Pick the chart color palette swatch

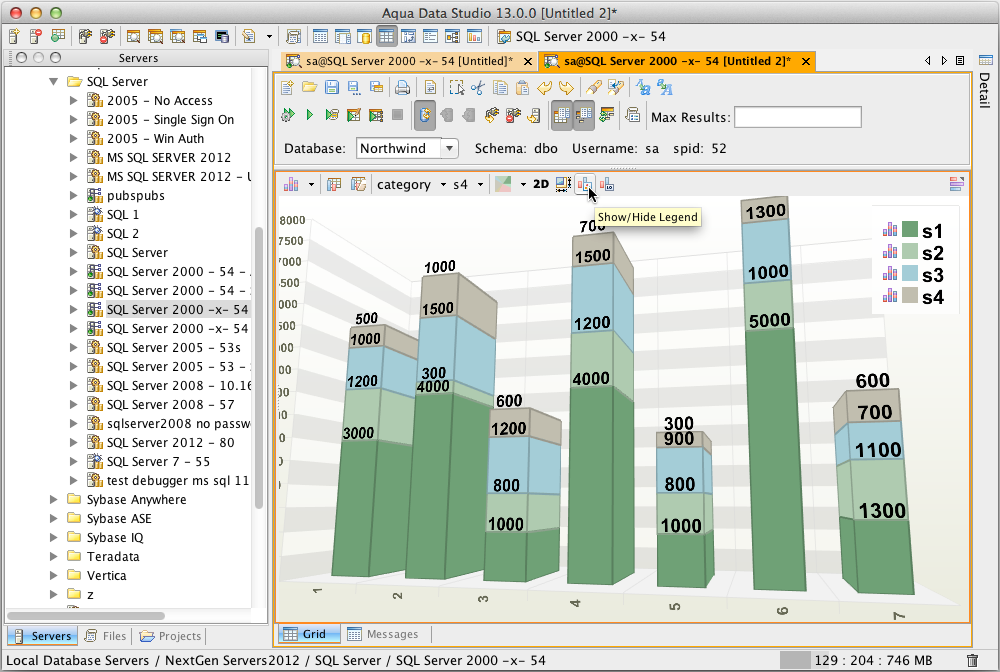point(503,185)
